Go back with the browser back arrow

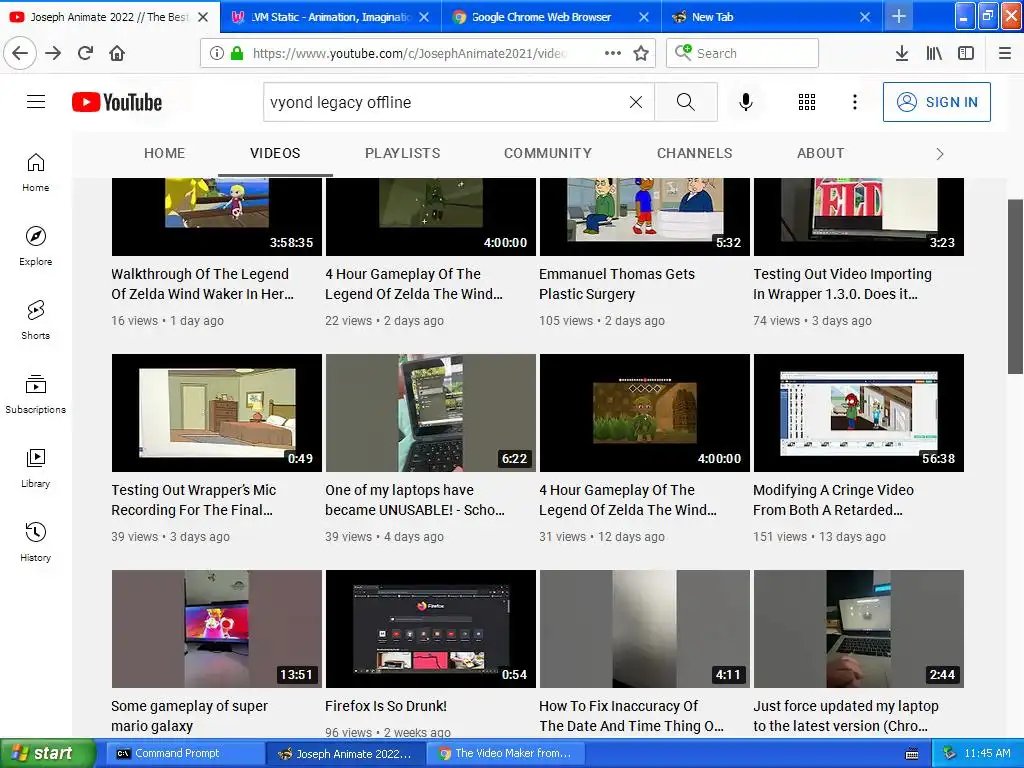(x=20, y=53)
